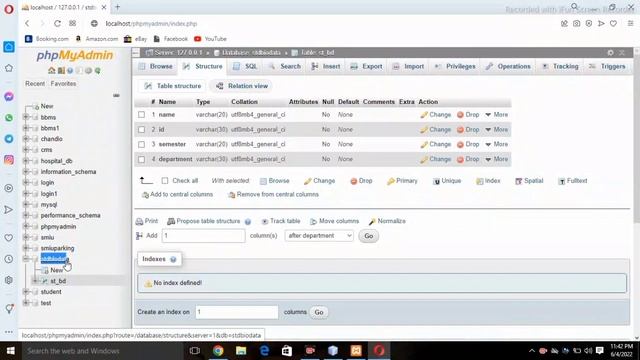Click Change for the semester column

[x=436, y=144]
